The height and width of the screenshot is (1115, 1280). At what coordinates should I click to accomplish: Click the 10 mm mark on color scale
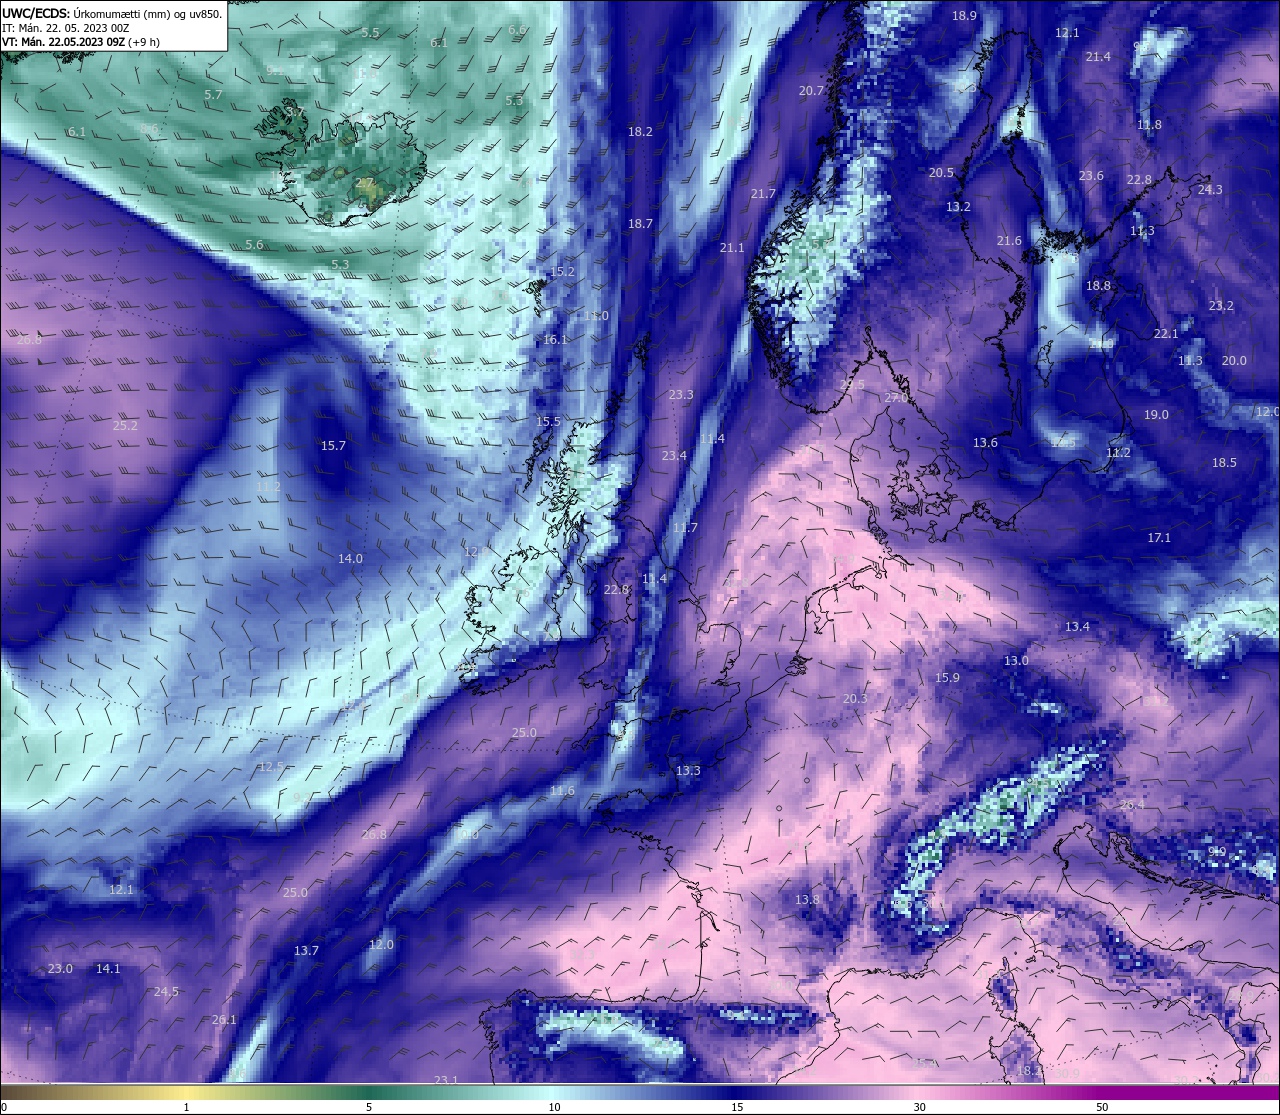coord(554,1107)
